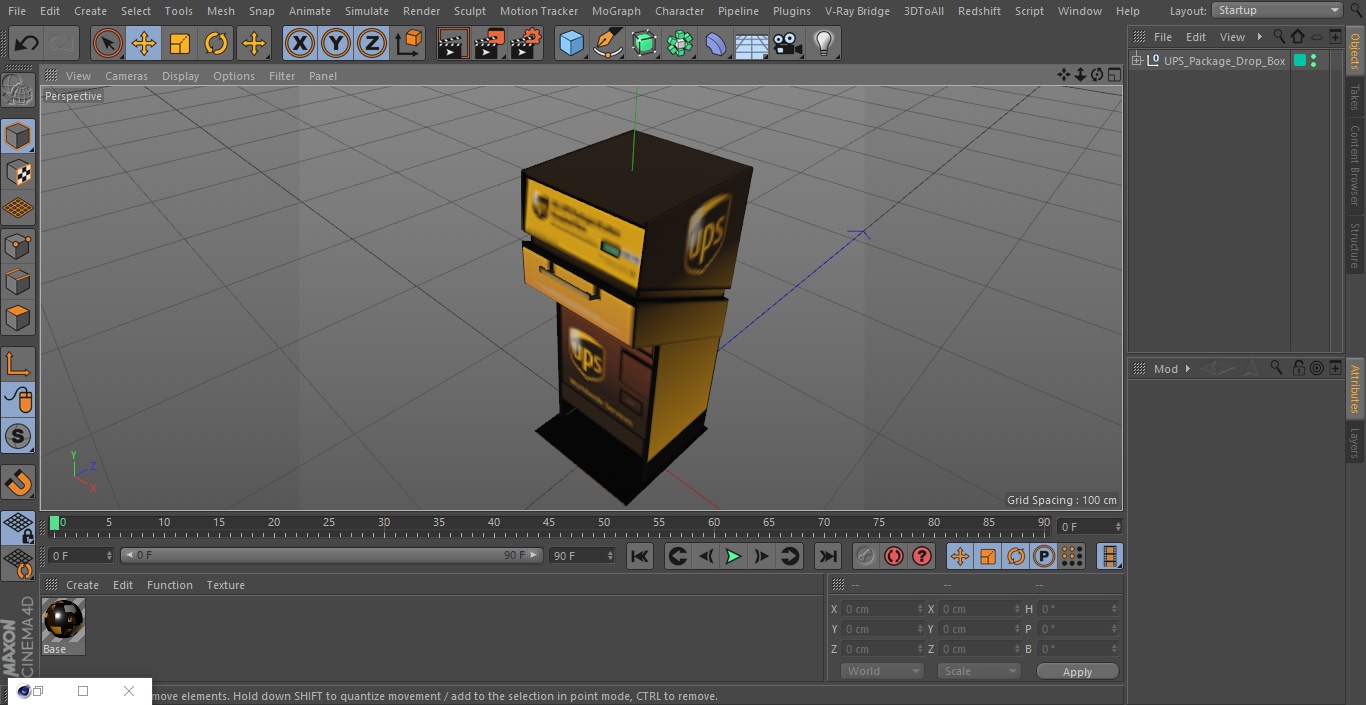
Task: Click the current frame field 0 F
Action: point(81,555)
